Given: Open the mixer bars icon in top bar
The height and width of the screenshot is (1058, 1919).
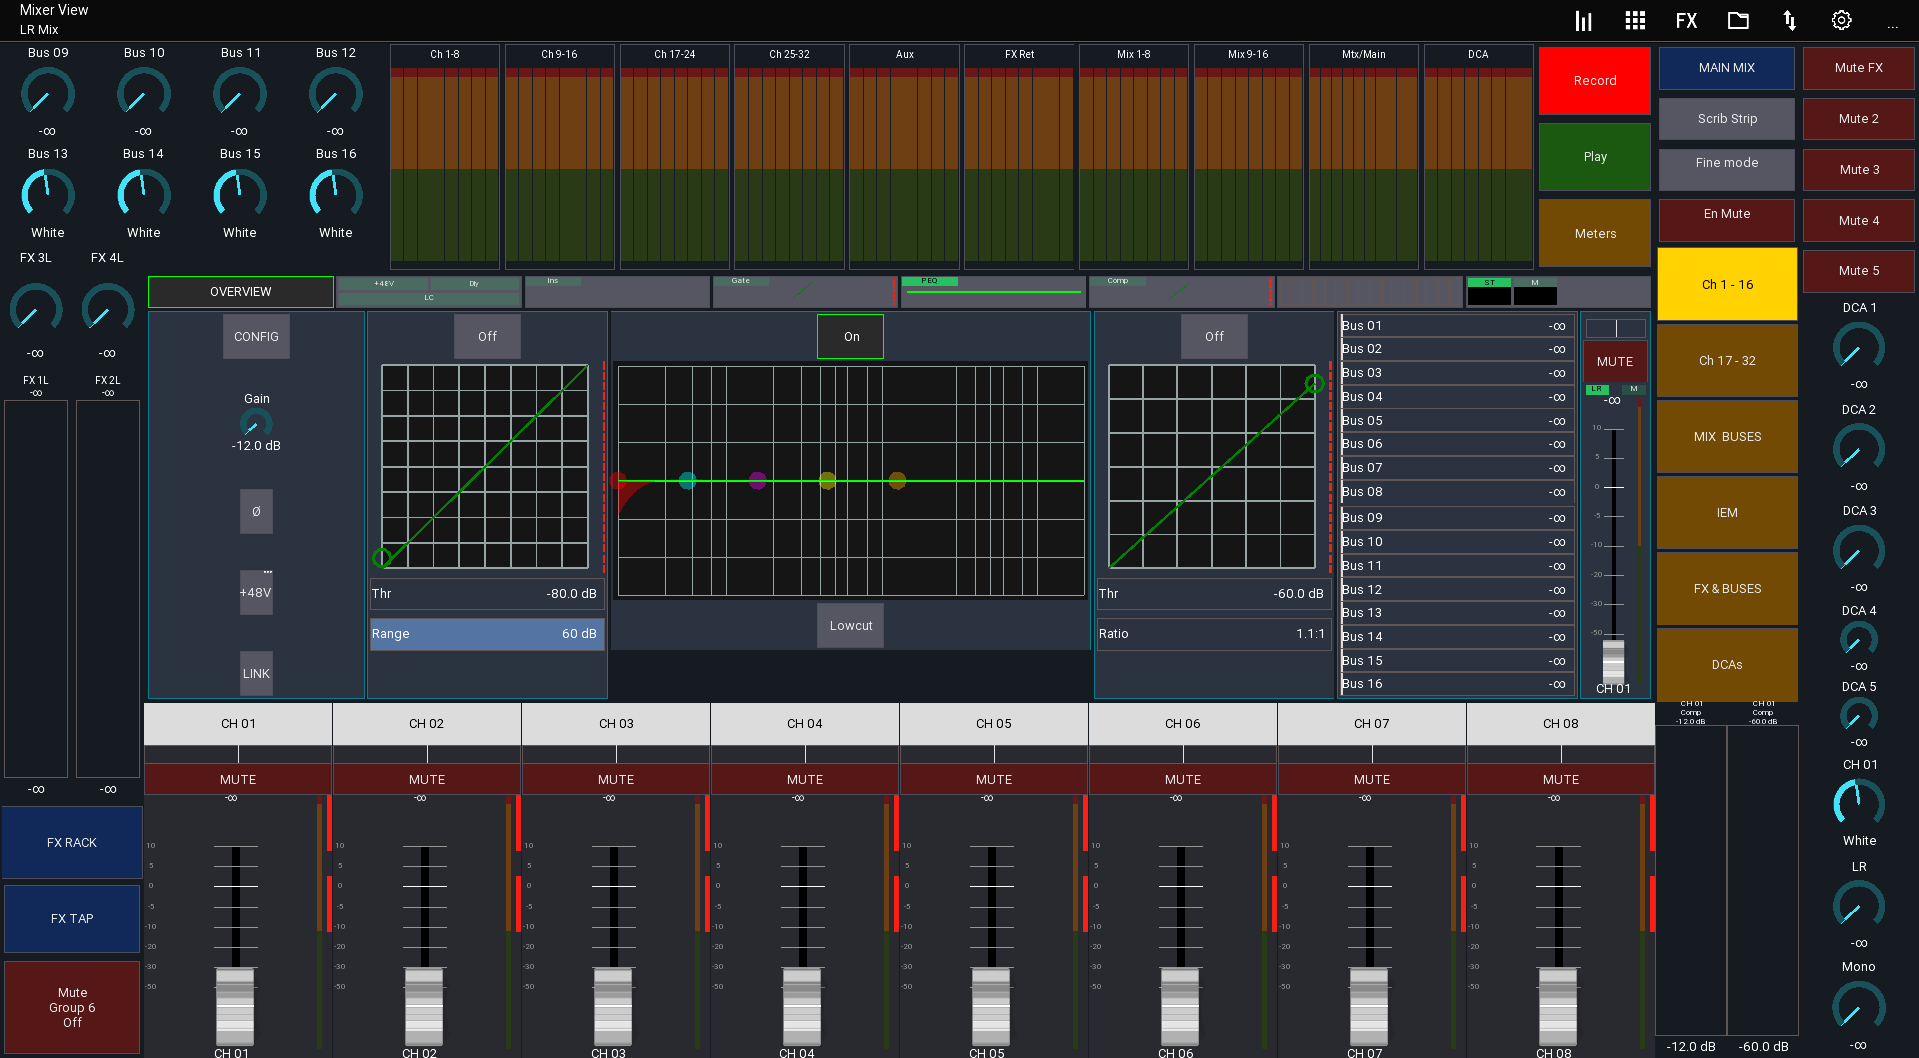Looking at the screenshot, I should (x=1583, y=21).
